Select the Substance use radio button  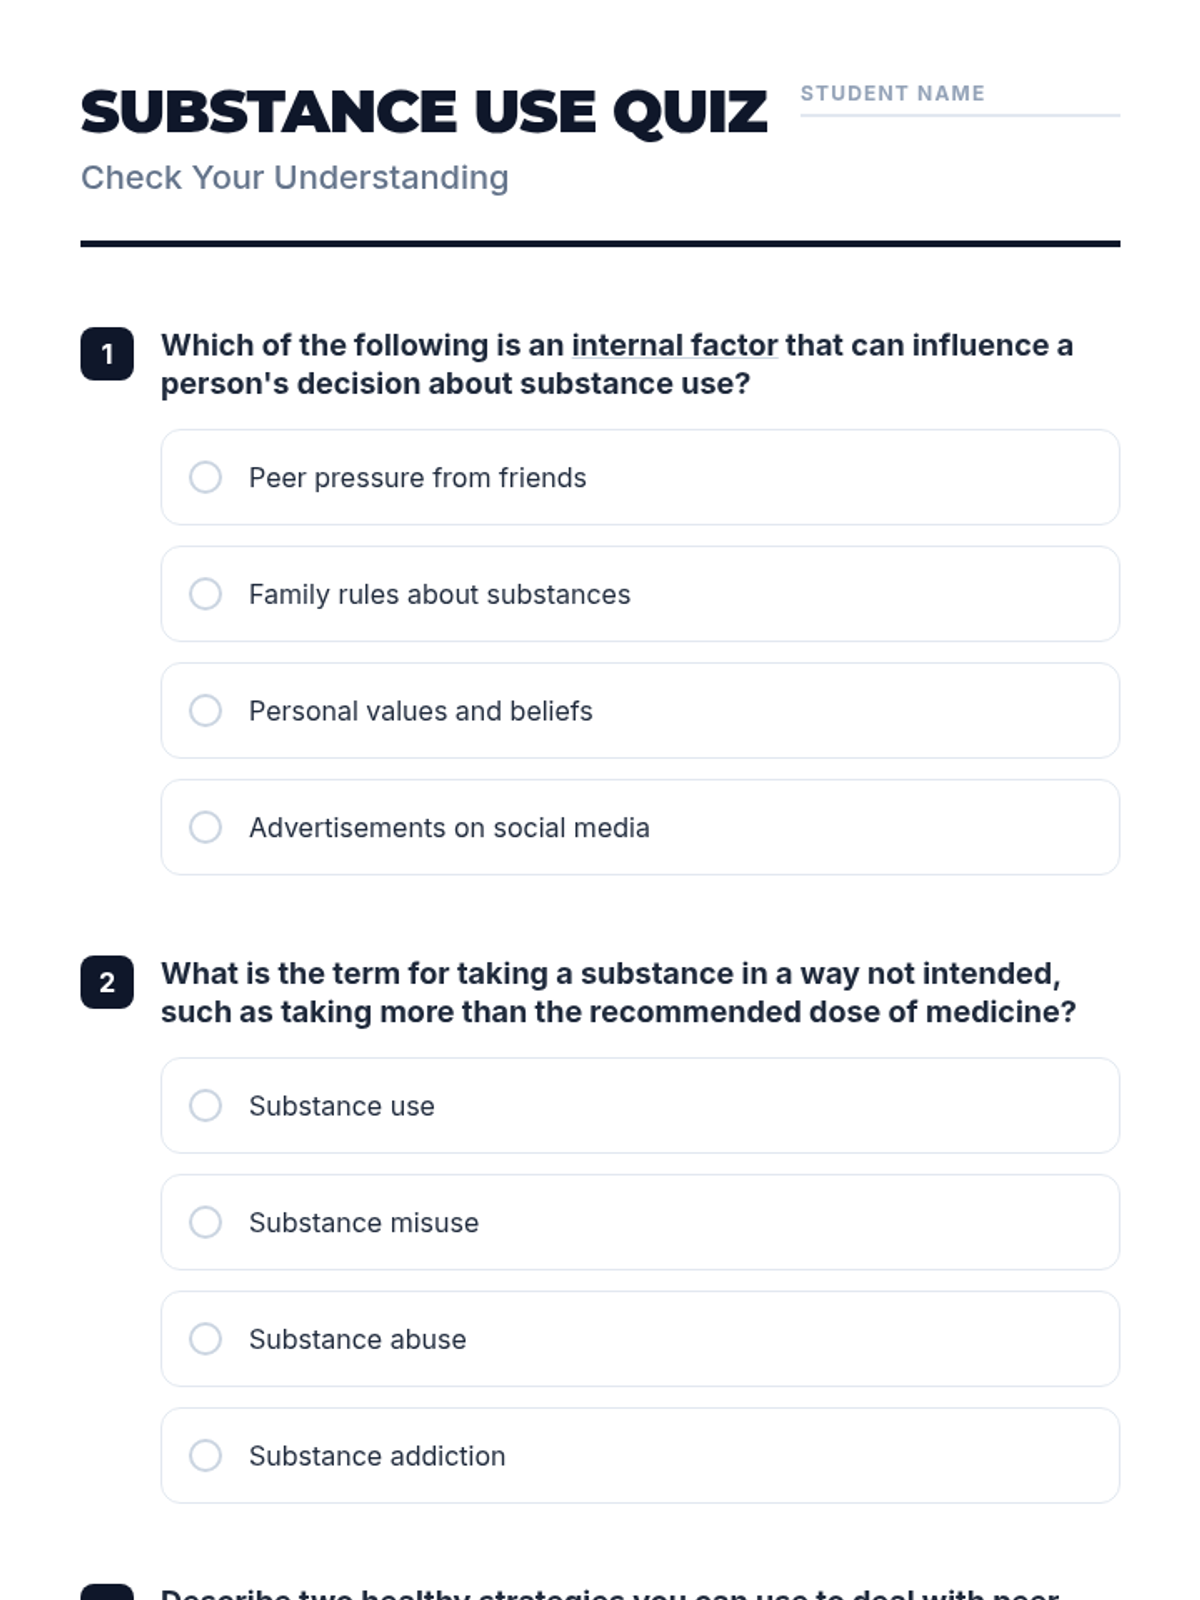click(205, 1105)
